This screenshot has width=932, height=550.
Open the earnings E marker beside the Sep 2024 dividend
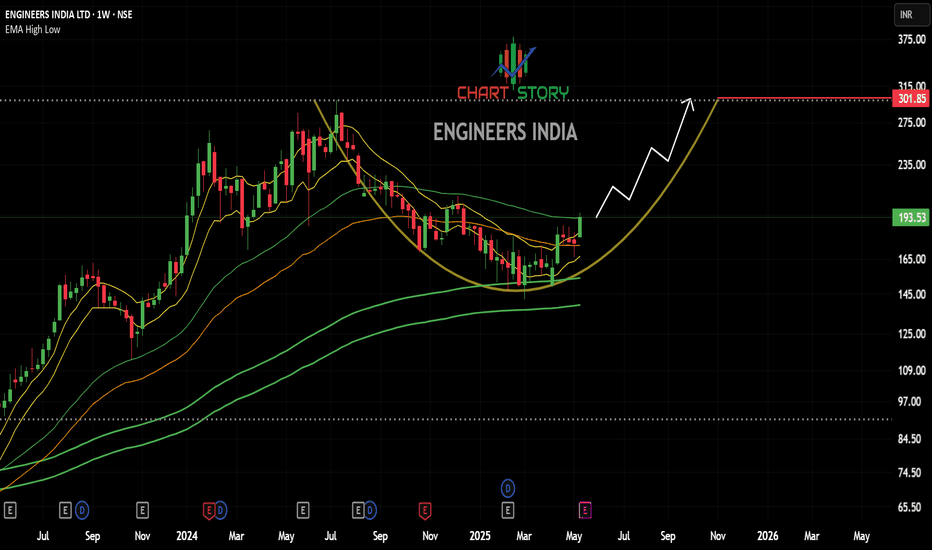click(358, 510)
